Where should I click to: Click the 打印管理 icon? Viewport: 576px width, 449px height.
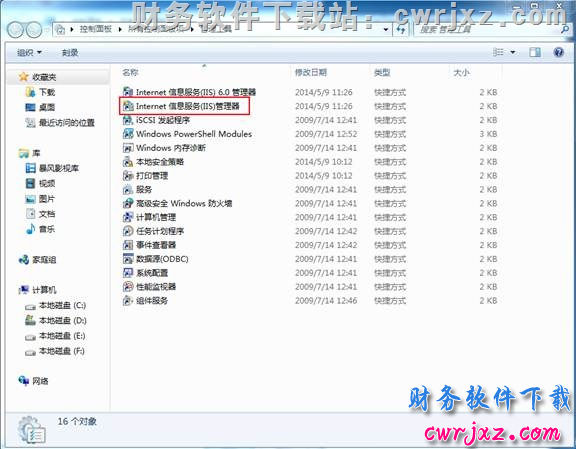tap(128, 176)
